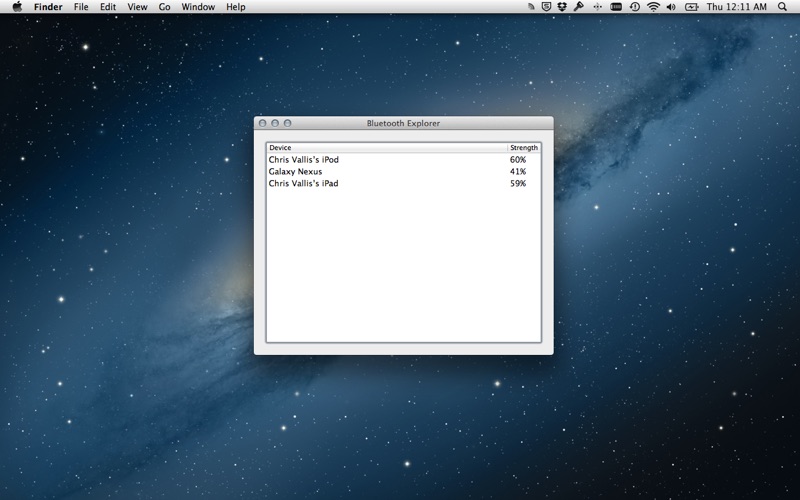Click the key-shaped menu bar icon
The width and height of the screenshot is (800, 500).
579,7
